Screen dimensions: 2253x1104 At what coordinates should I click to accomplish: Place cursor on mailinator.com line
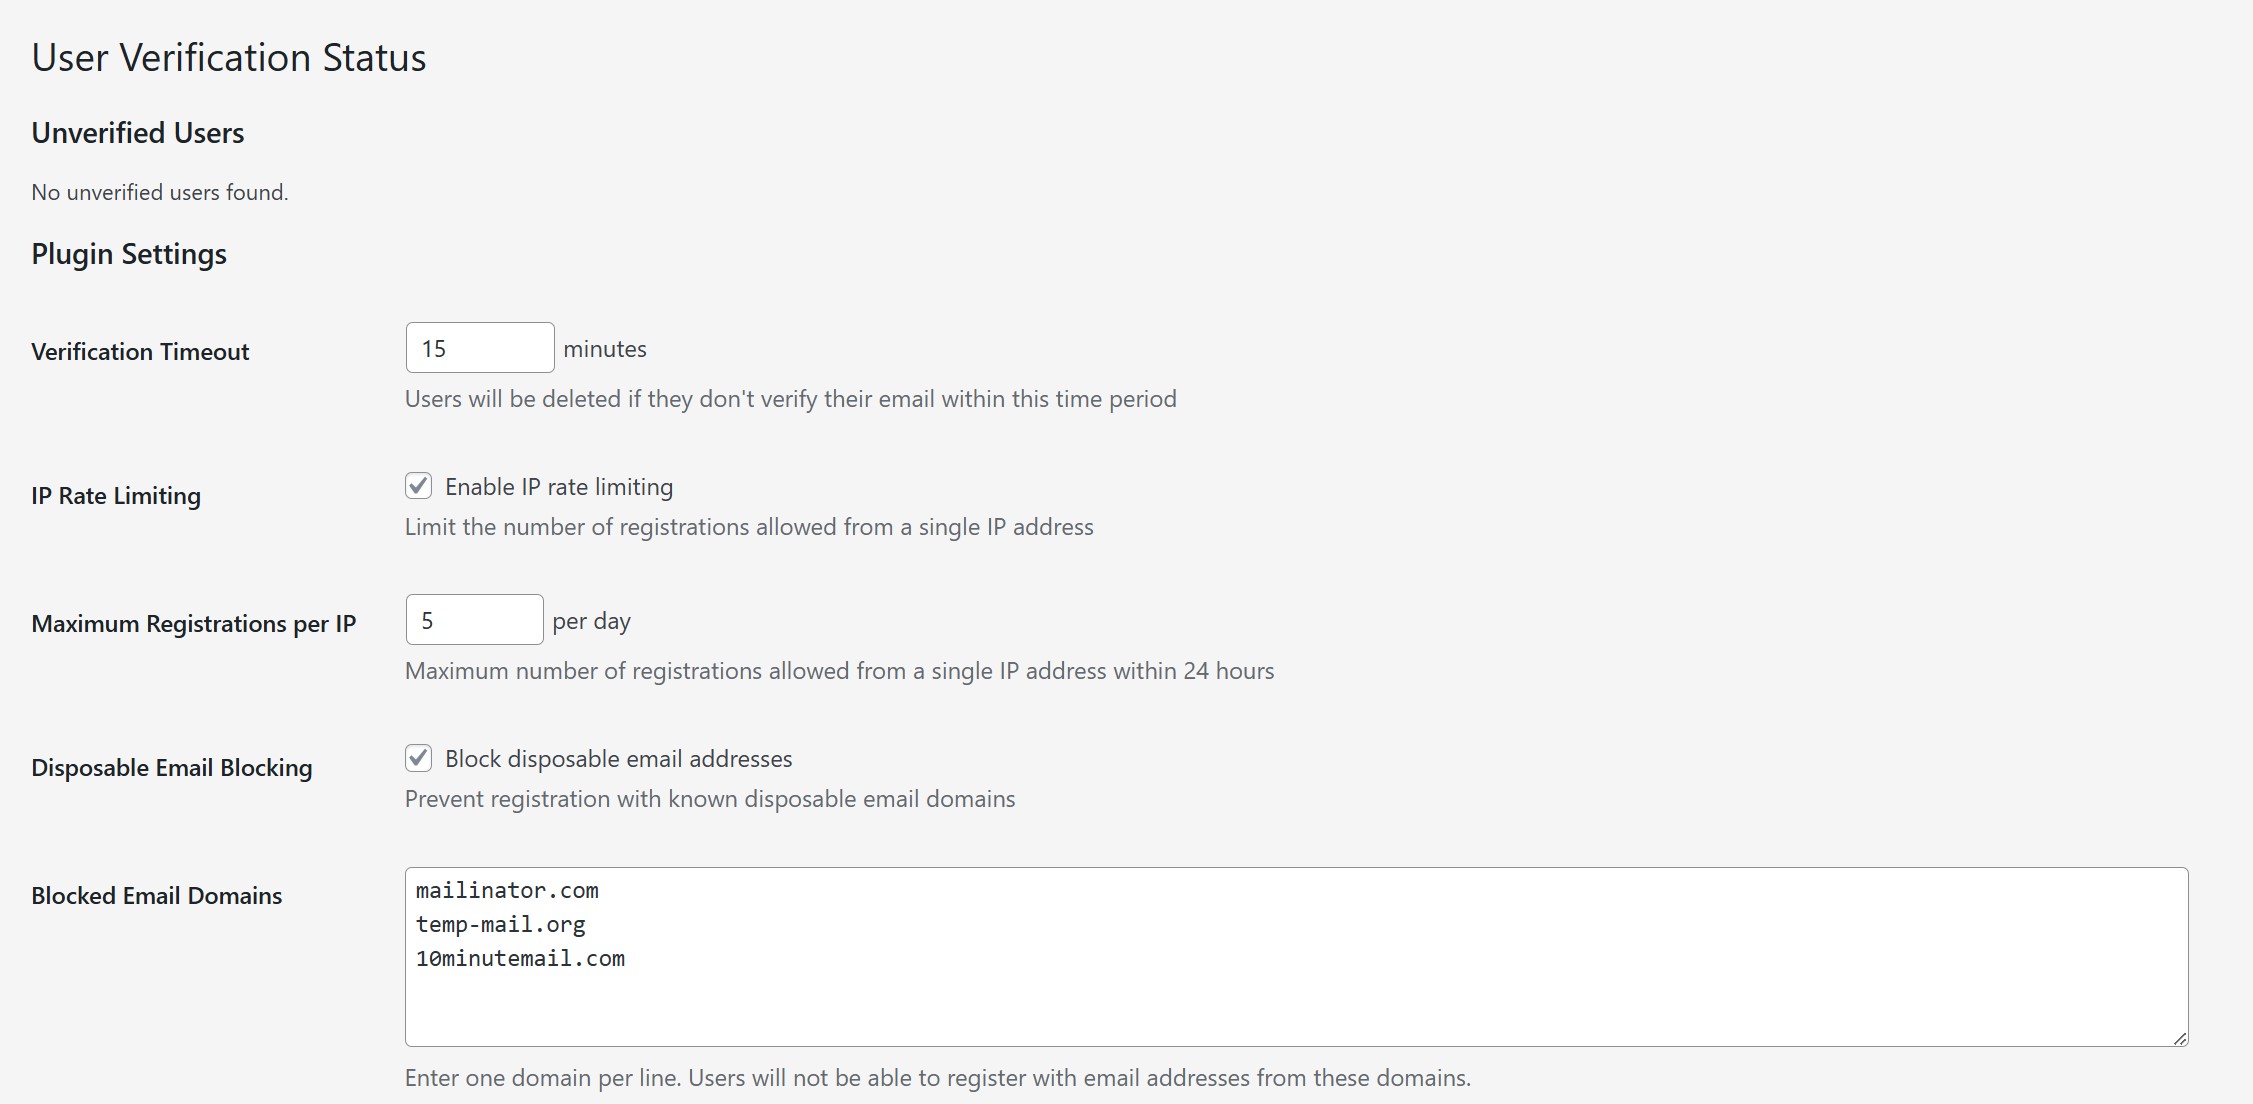(x=507, y=890)
